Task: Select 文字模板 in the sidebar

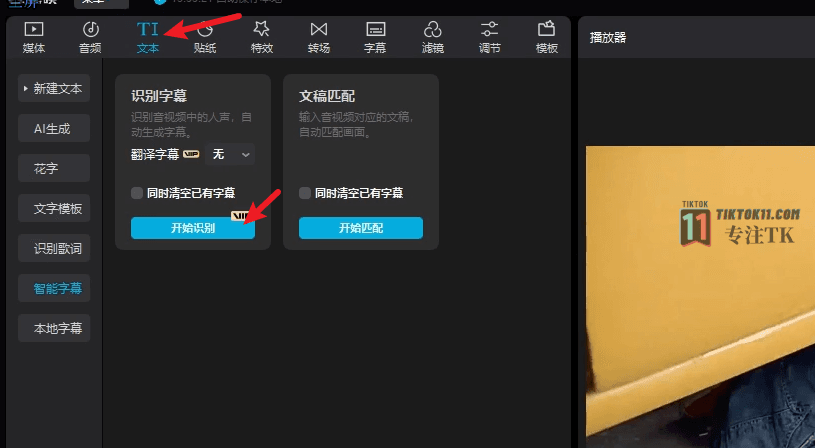Action: [54, 208]
